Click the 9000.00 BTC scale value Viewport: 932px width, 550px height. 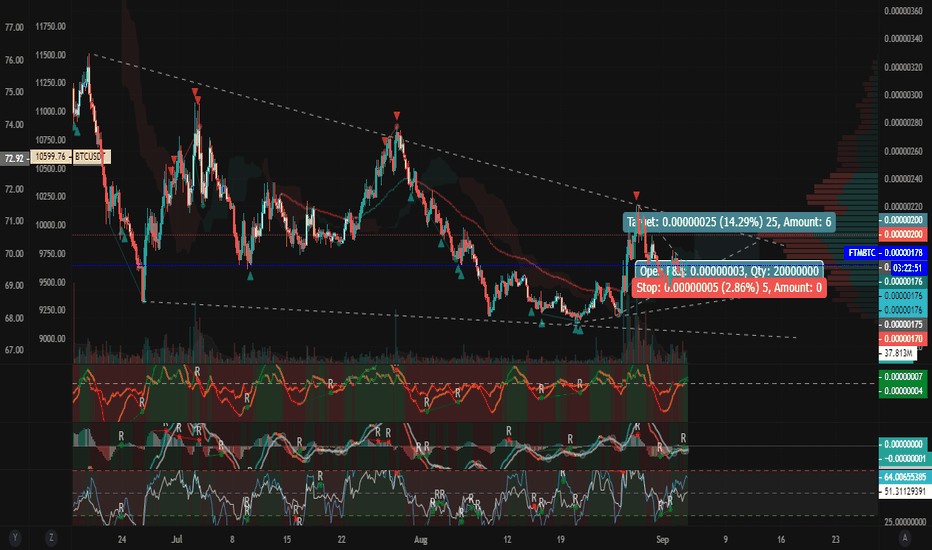coord(51,339)
